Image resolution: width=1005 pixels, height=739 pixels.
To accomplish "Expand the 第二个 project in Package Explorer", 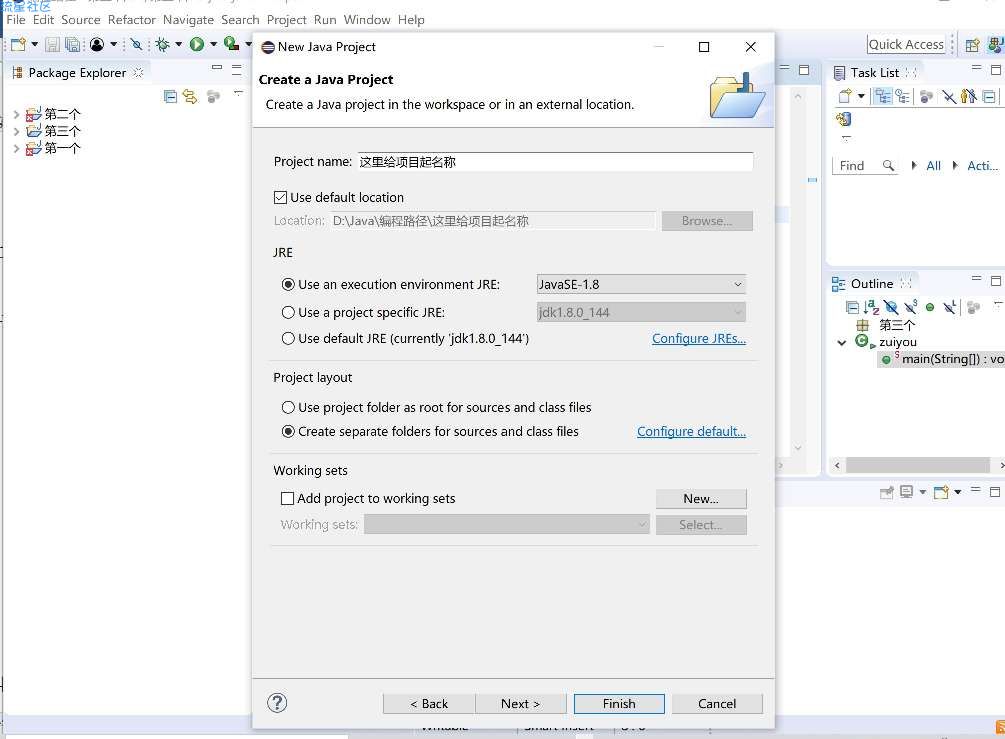I will point(16,114).
